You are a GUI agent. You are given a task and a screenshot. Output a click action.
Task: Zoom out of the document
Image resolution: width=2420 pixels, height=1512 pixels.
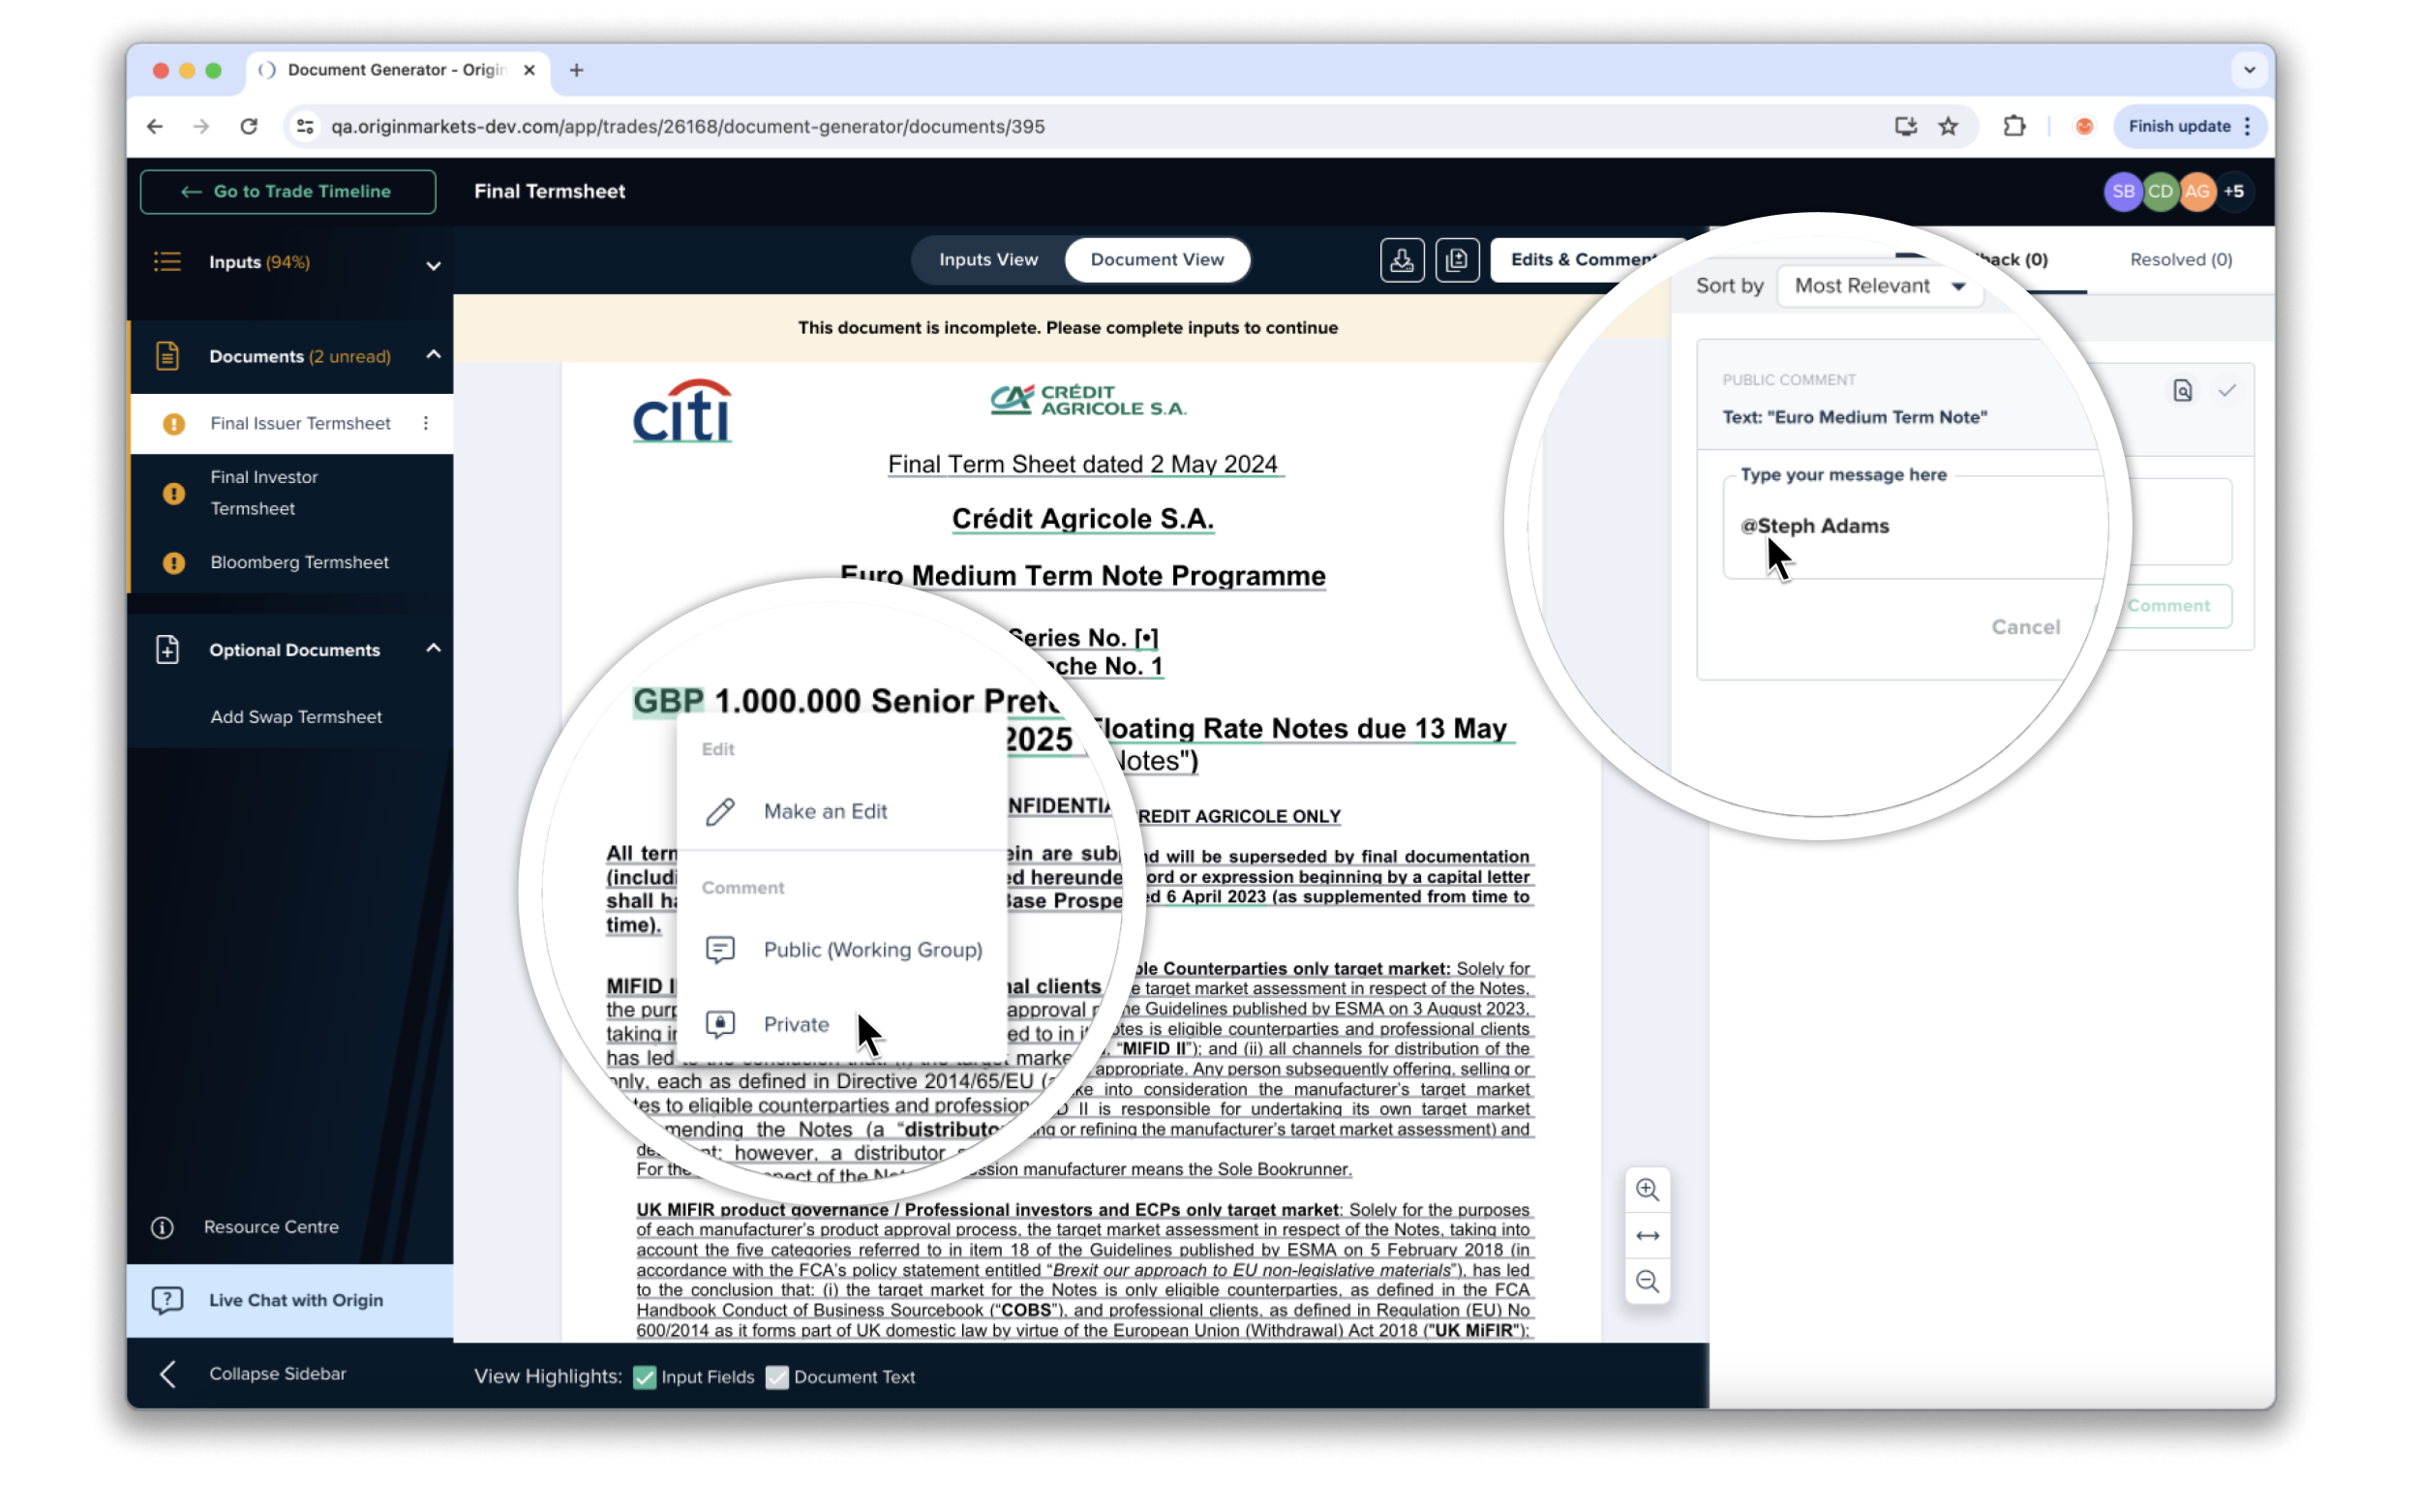[1647, 1281]
